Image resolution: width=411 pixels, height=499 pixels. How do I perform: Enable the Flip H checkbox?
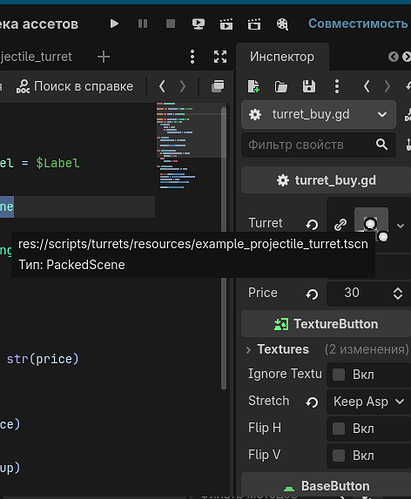pyautogui.click(x=339, y=428)
